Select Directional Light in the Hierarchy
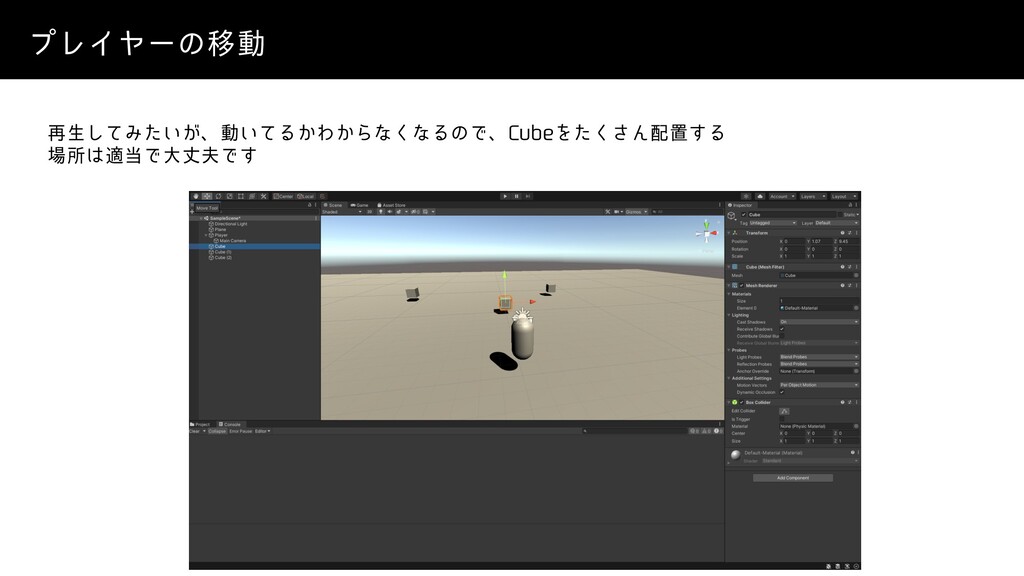This screenshot has height=576, width=1024. (230, 223)
